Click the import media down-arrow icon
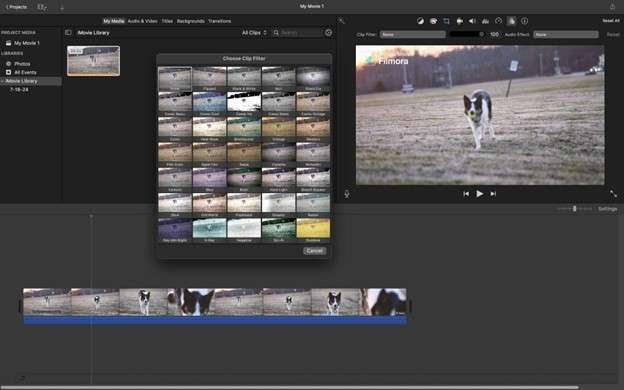This screenshot has width=624, height=390. (62, 7)
